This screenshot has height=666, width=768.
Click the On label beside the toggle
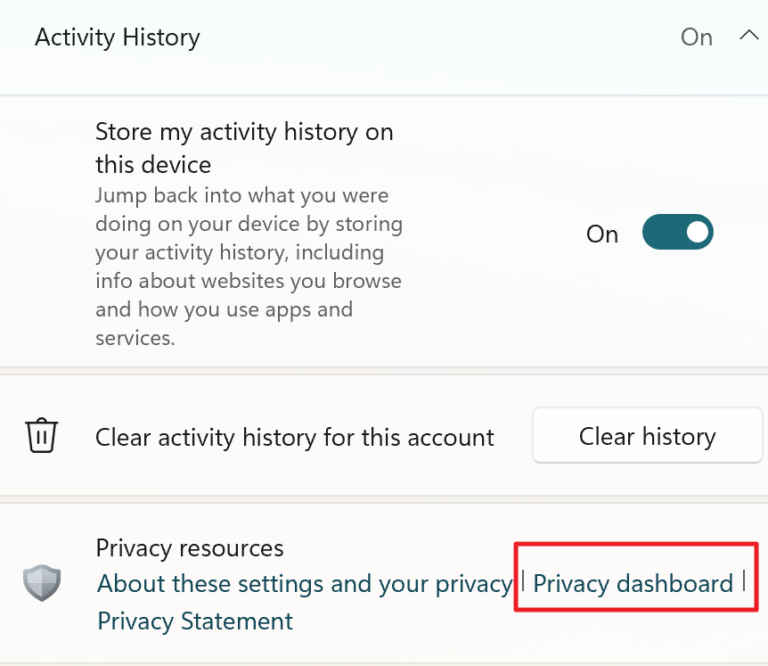602,234
